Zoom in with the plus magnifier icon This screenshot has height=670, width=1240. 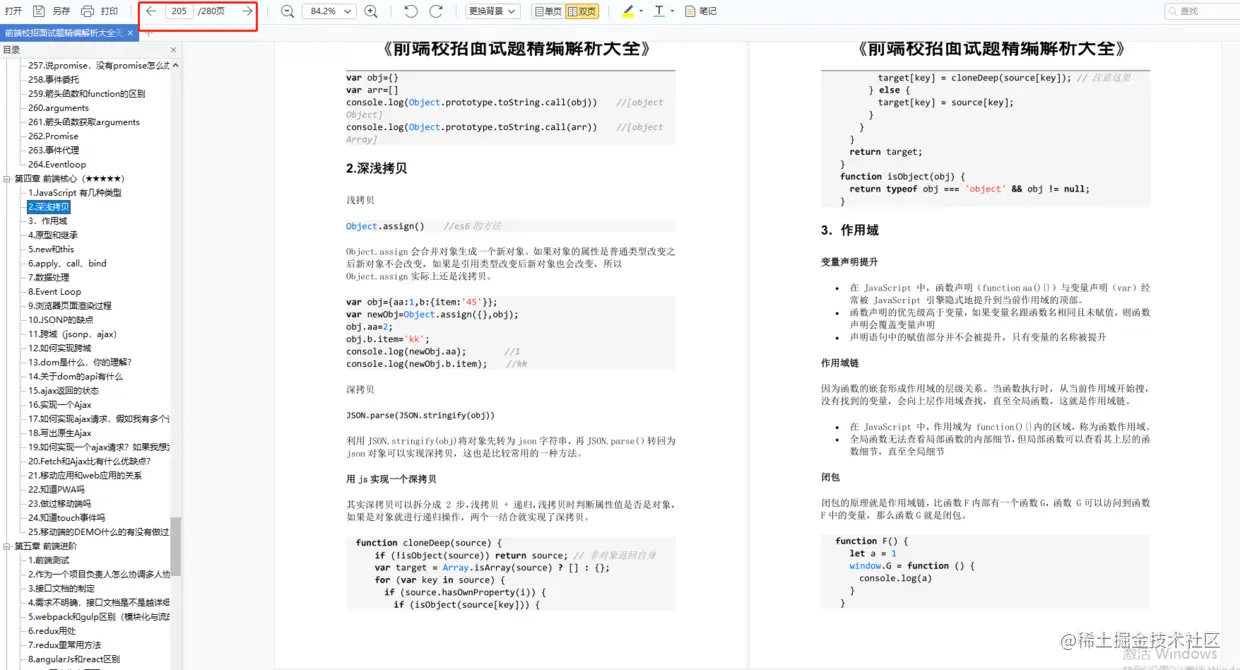371,11
